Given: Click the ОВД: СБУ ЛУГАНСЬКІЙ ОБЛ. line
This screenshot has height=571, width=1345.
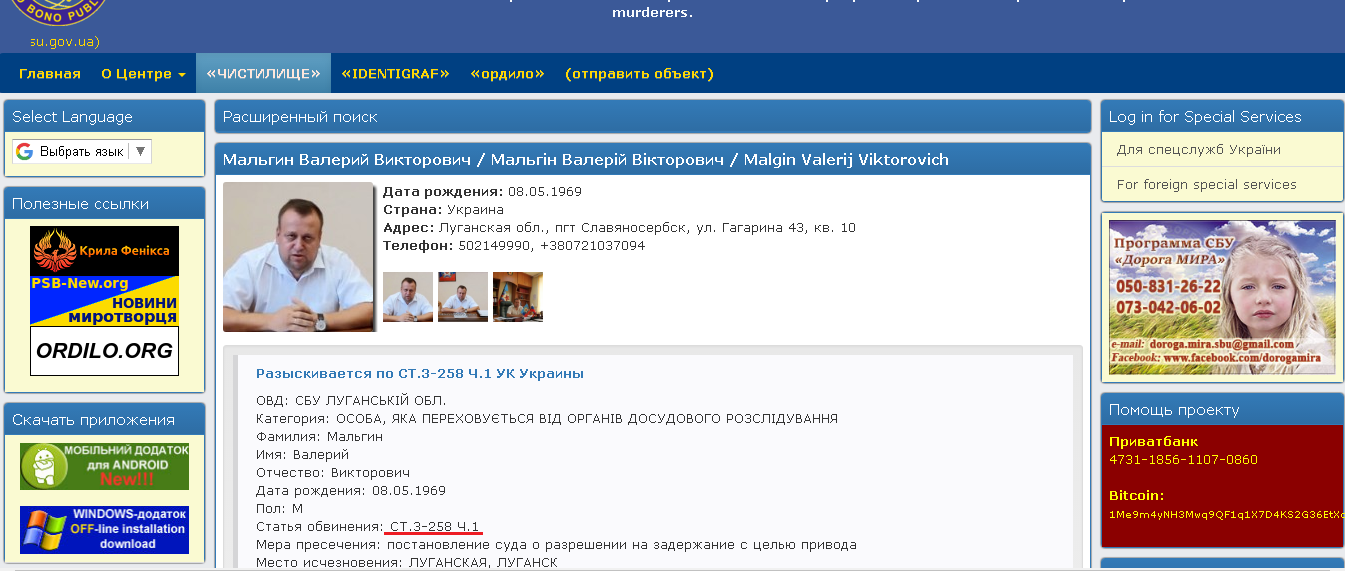Looking at the screenshot, I should pyautogui.click(x=349, y=400).
